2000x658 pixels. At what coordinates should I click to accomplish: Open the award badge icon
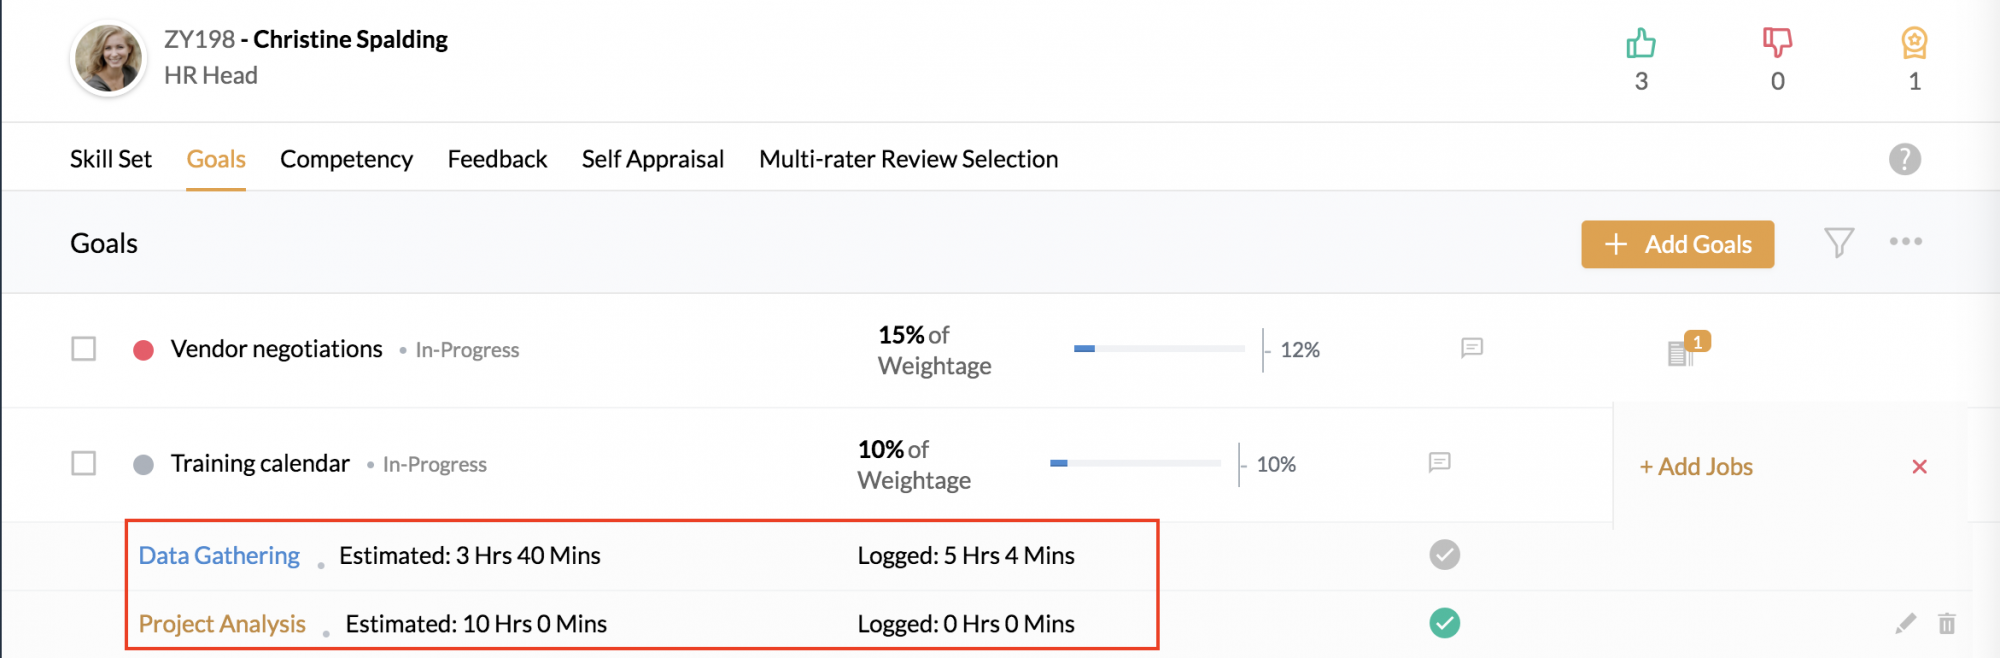click(1914, 43)
